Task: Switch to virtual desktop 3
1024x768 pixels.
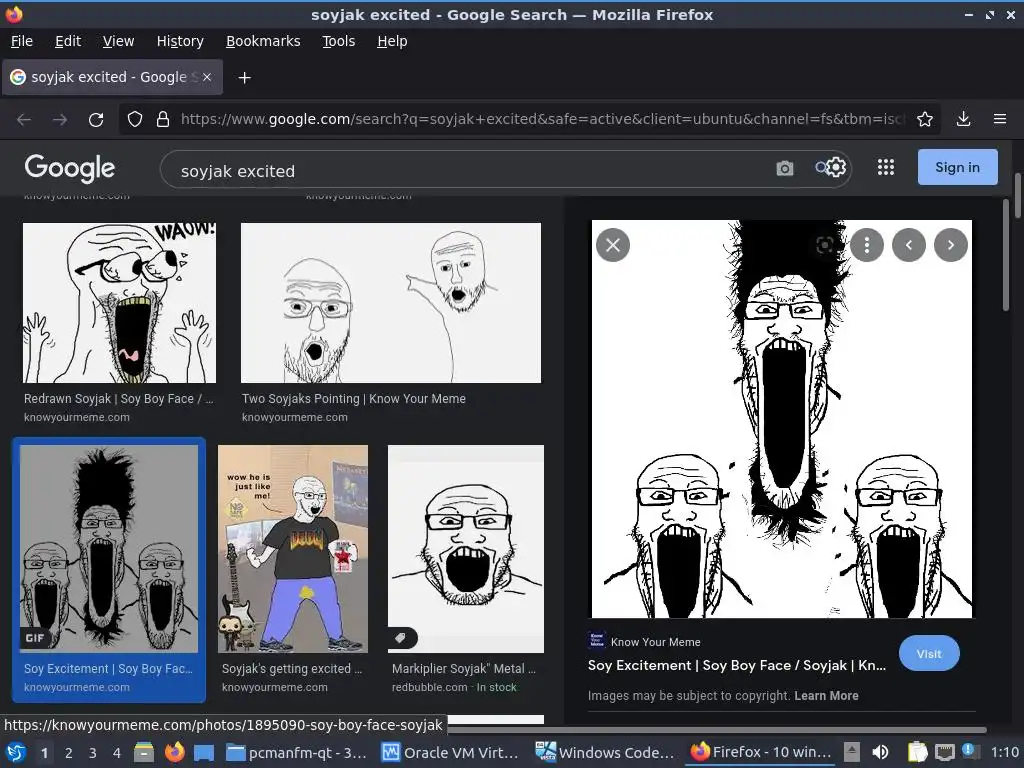Action: pyautogui.click(x=93, y=753)
